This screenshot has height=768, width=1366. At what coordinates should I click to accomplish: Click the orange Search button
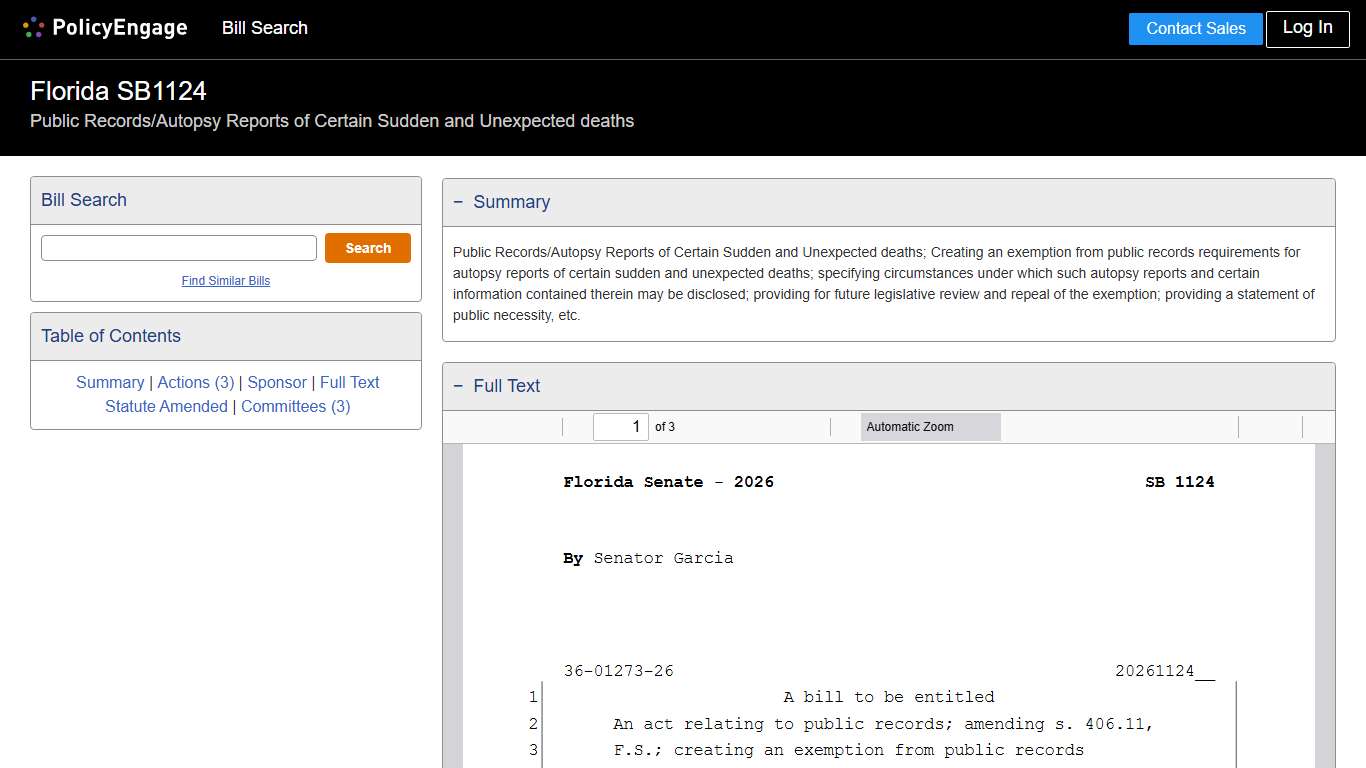tap(367, 248)
